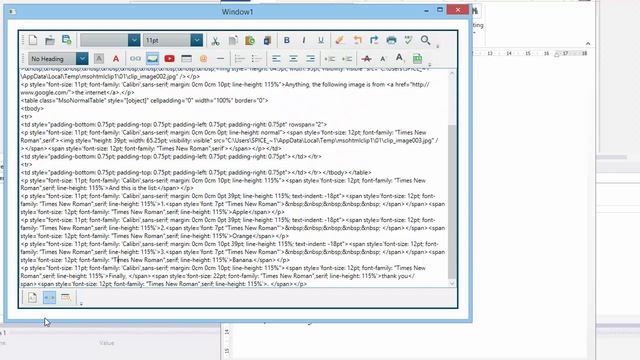
Task: Click the 'And this is the list' text
Action: pos(133,188)
